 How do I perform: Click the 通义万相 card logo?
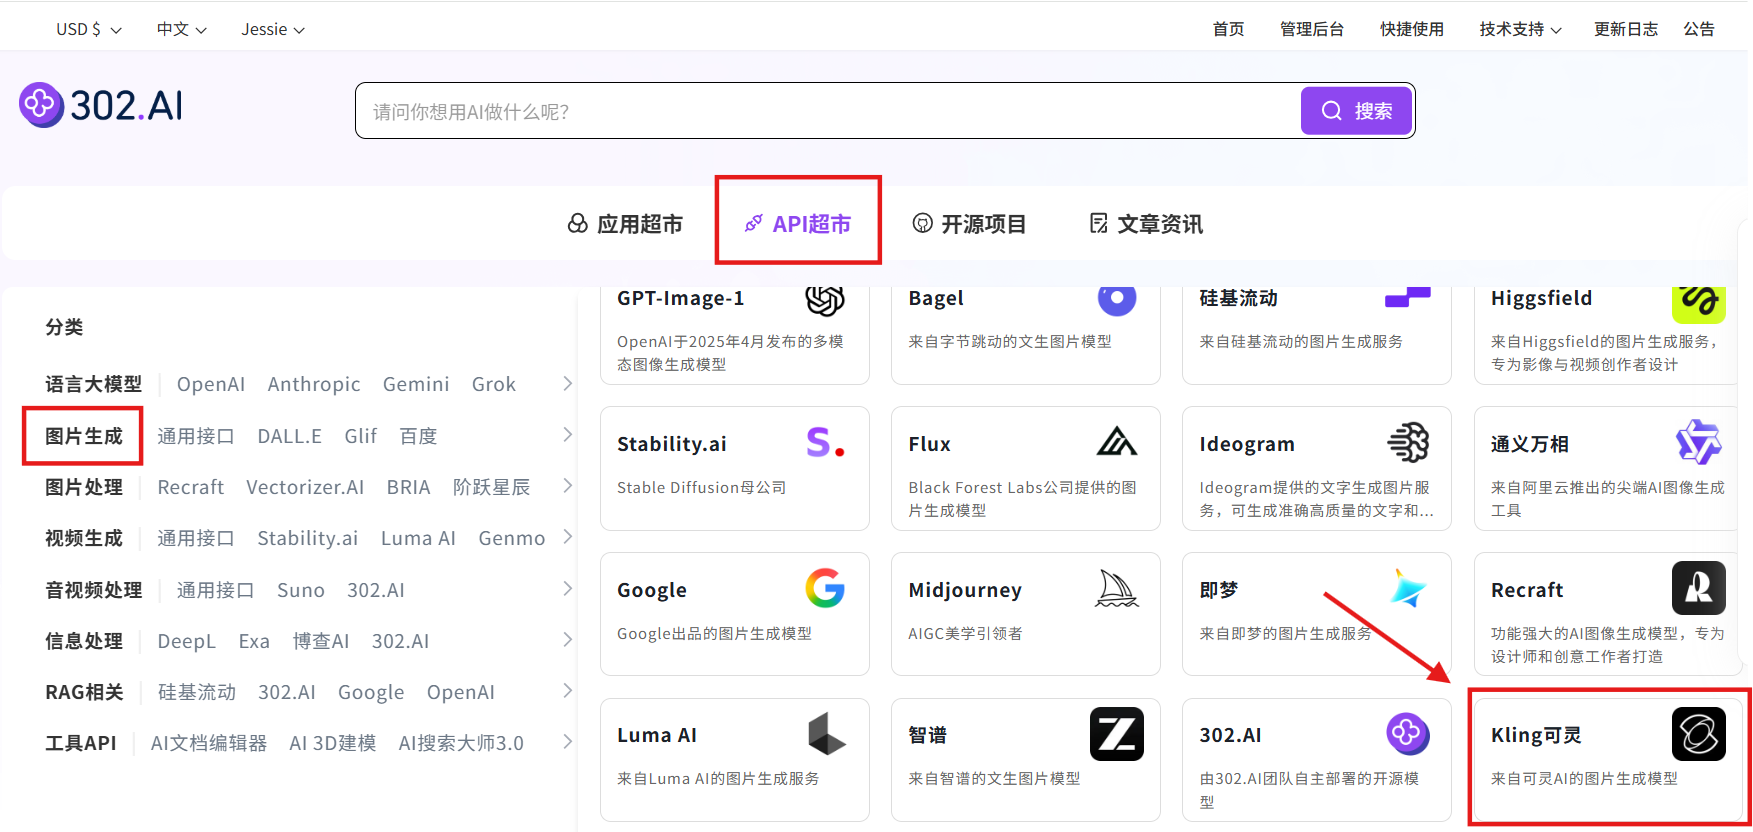(x=1698, y=442)
